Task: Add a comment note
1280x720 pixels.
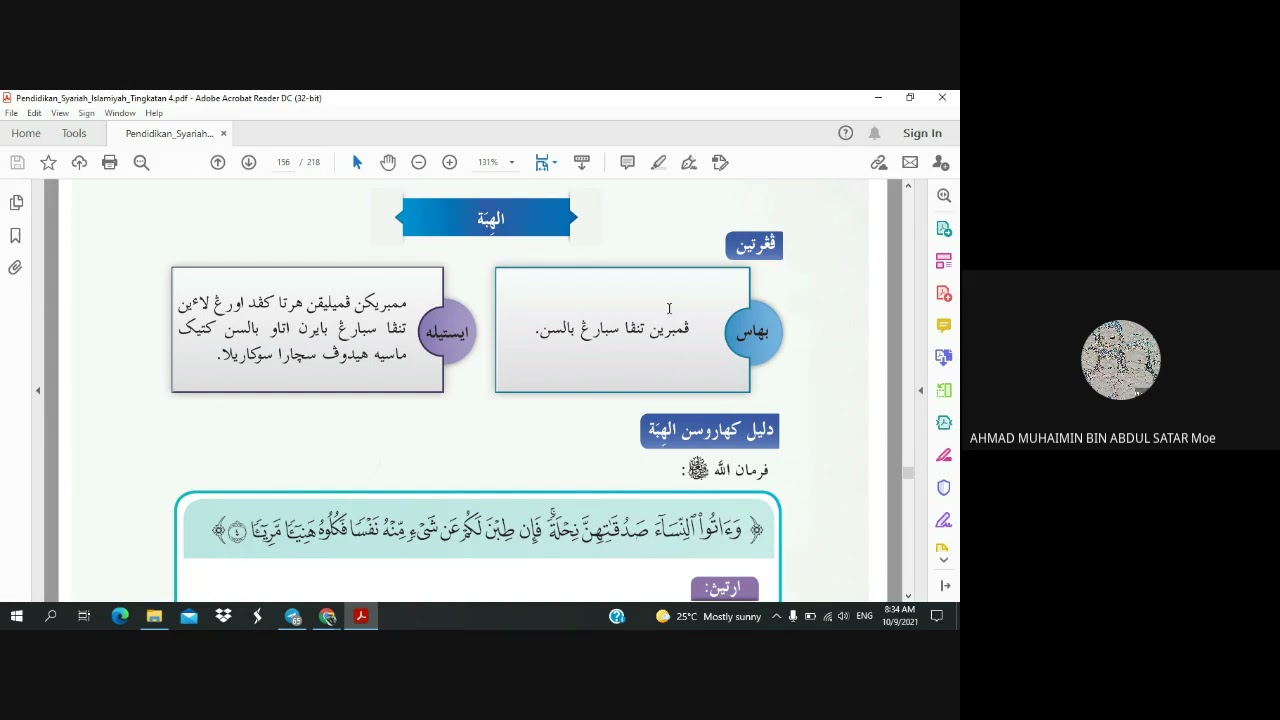Action: pyautogui.click(x=627, y=162)
